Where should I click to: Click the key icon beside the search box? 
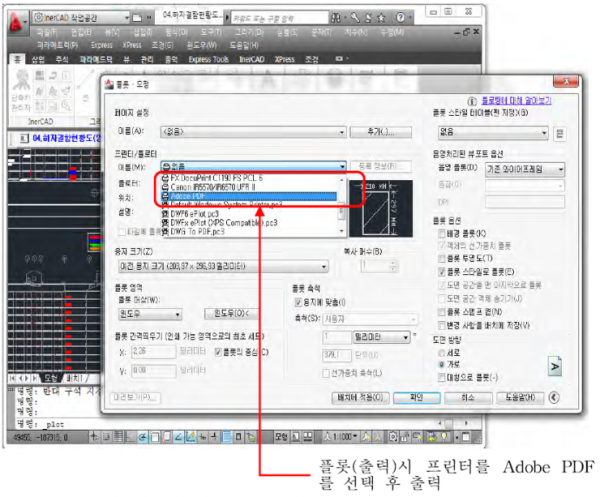click(355, 18)
